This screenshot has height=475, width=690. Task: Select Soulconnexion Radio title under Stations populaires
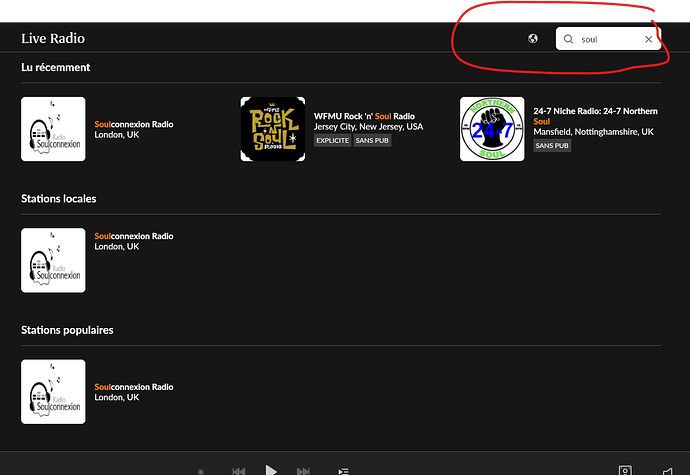point(133,386)
